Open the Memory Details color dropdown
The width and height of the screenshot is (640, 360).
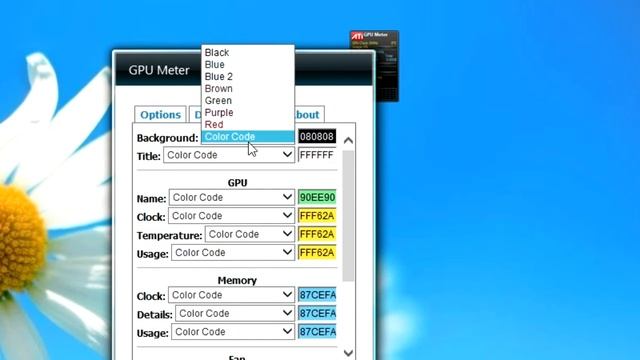tap(235, 313)
